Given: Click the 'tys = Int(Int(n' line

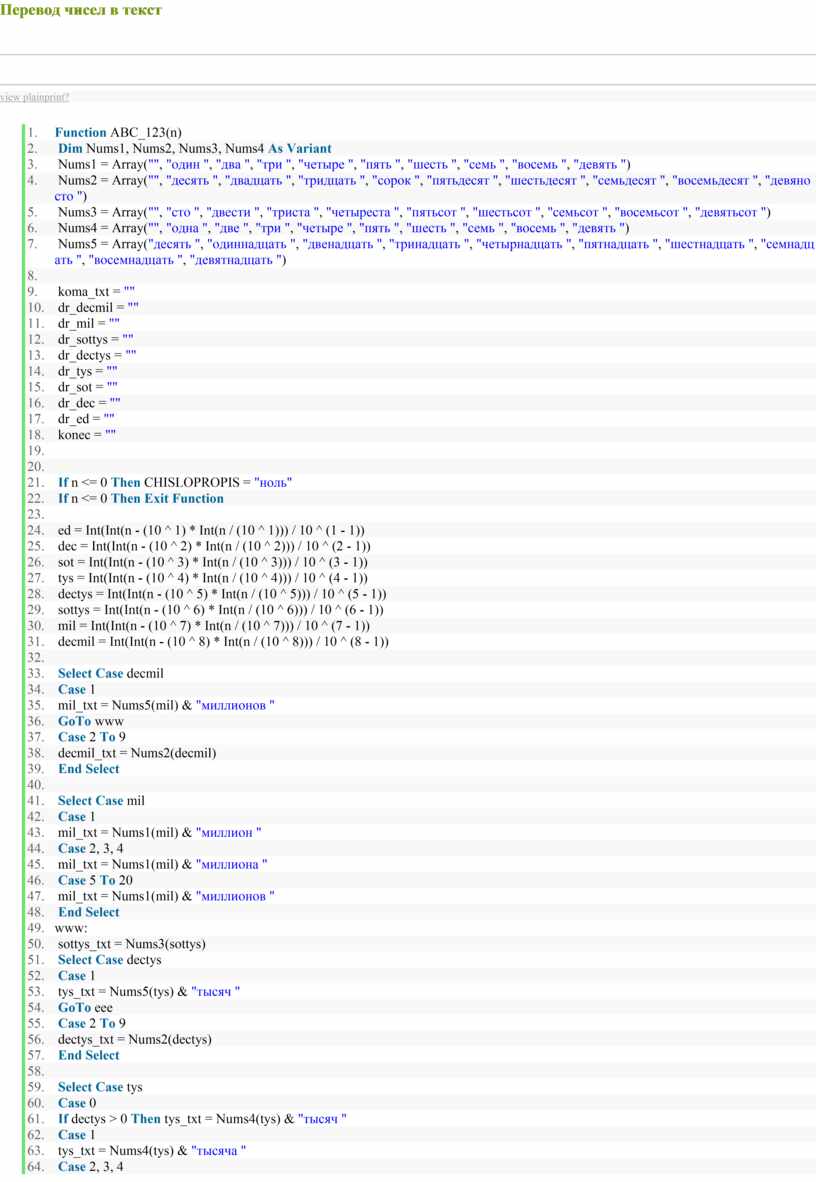Looking at the screenshot, I should click(213, 577).
